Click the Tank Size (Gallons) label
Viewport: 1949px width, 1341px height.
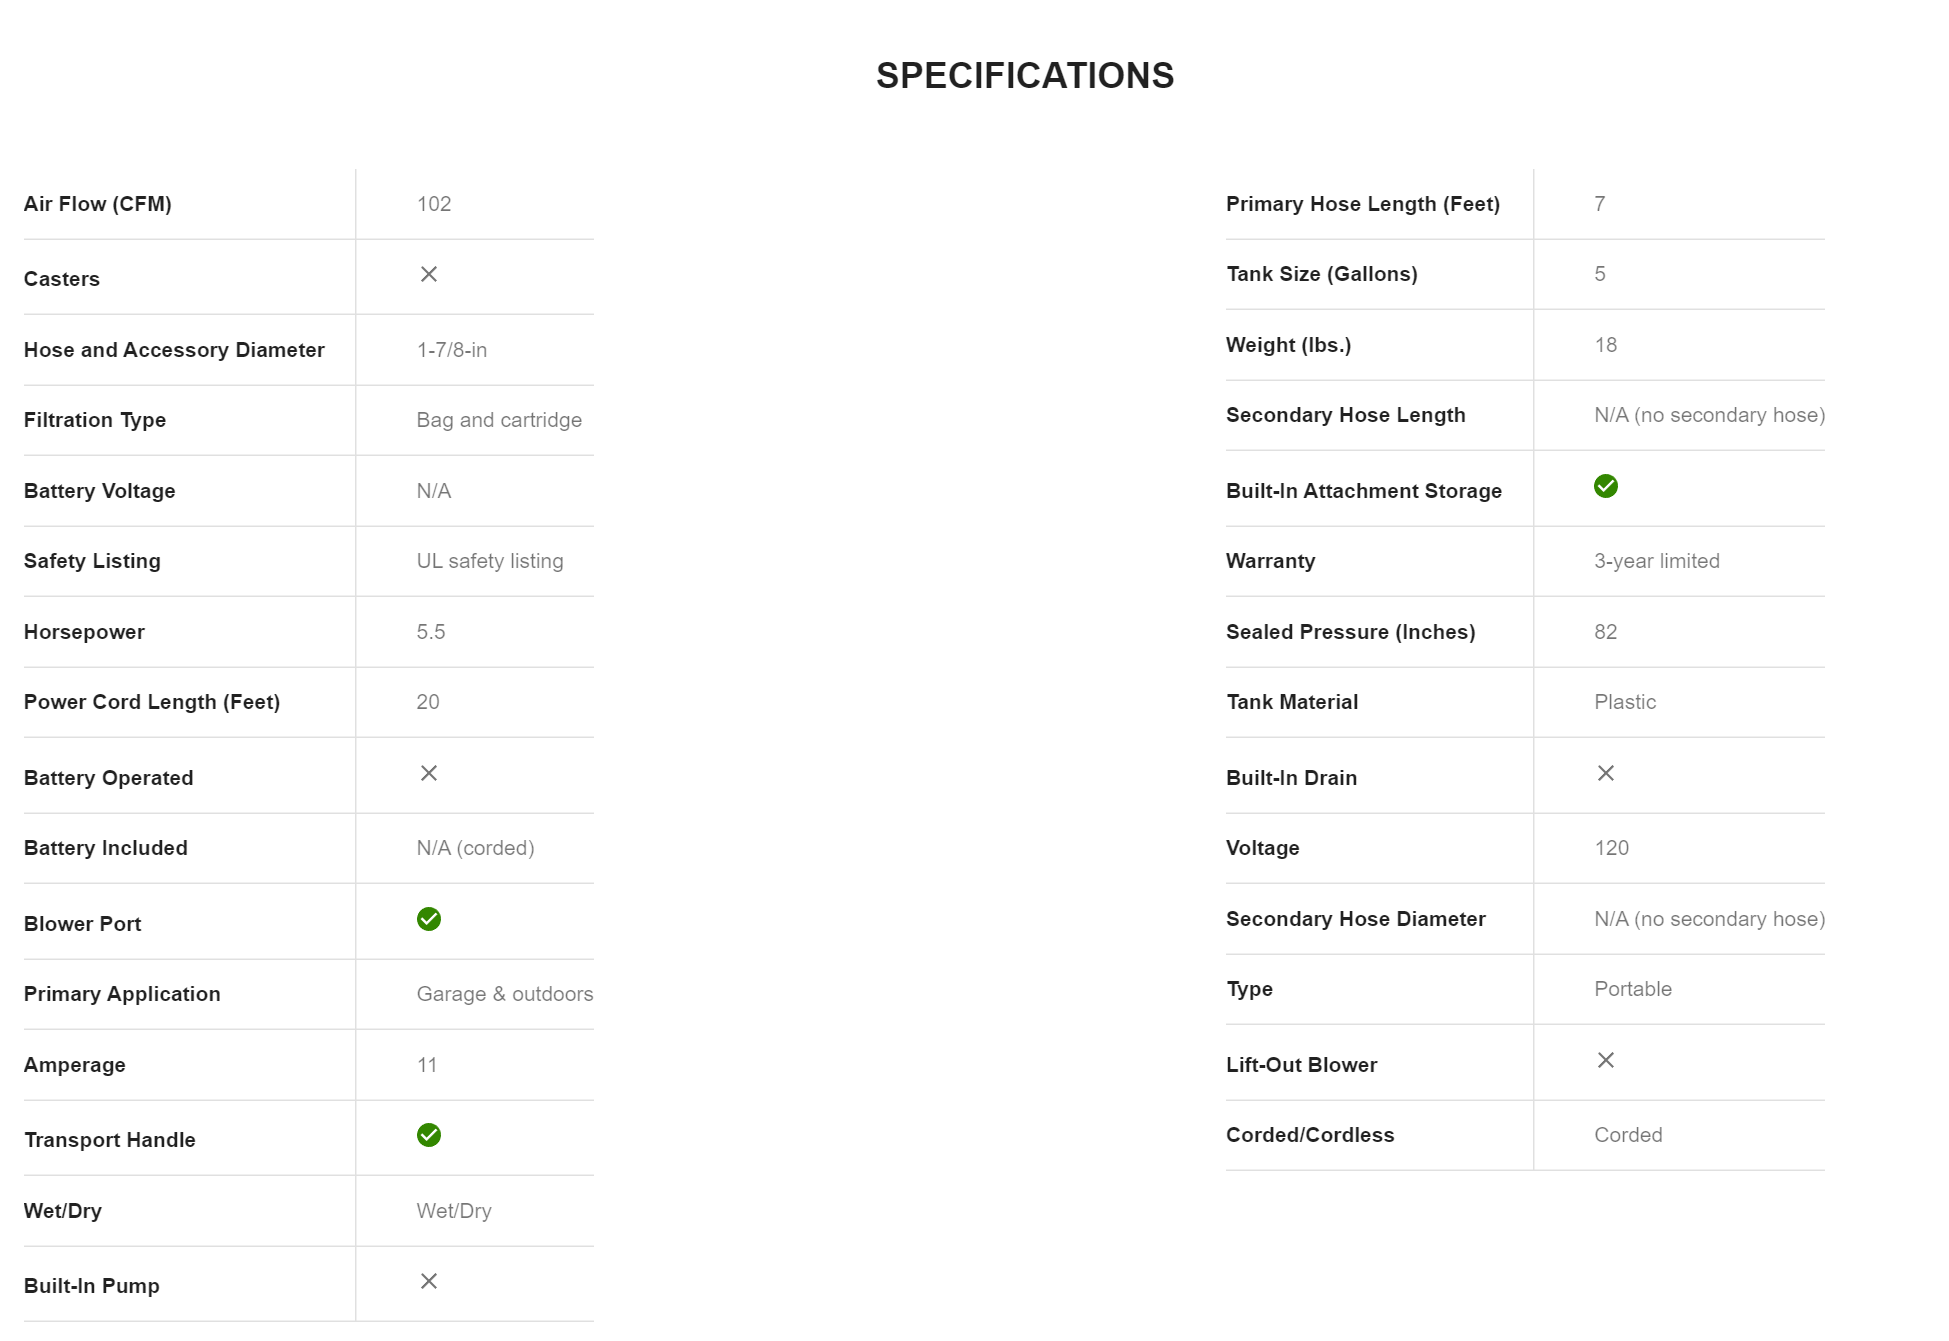click(1321, 274)
